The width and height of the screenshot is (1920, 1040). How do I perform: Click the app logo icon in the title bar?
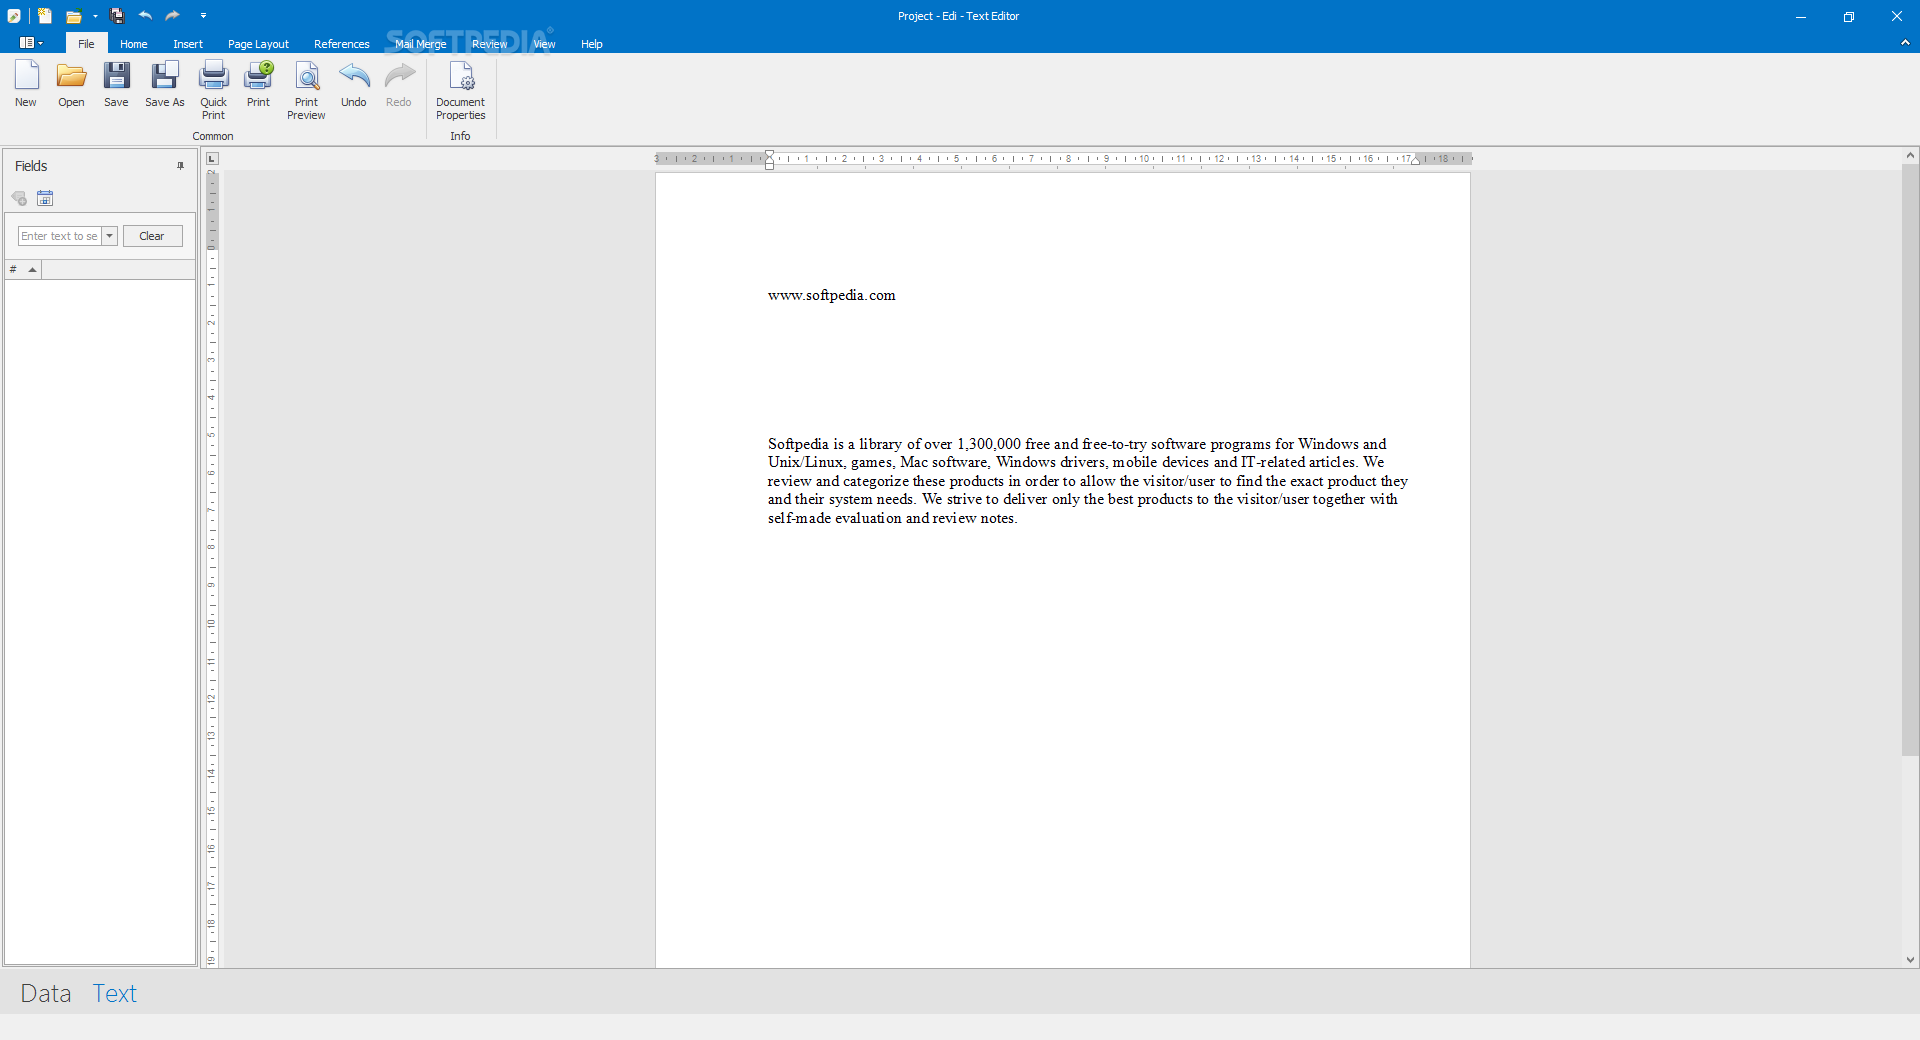coord(14,16)
